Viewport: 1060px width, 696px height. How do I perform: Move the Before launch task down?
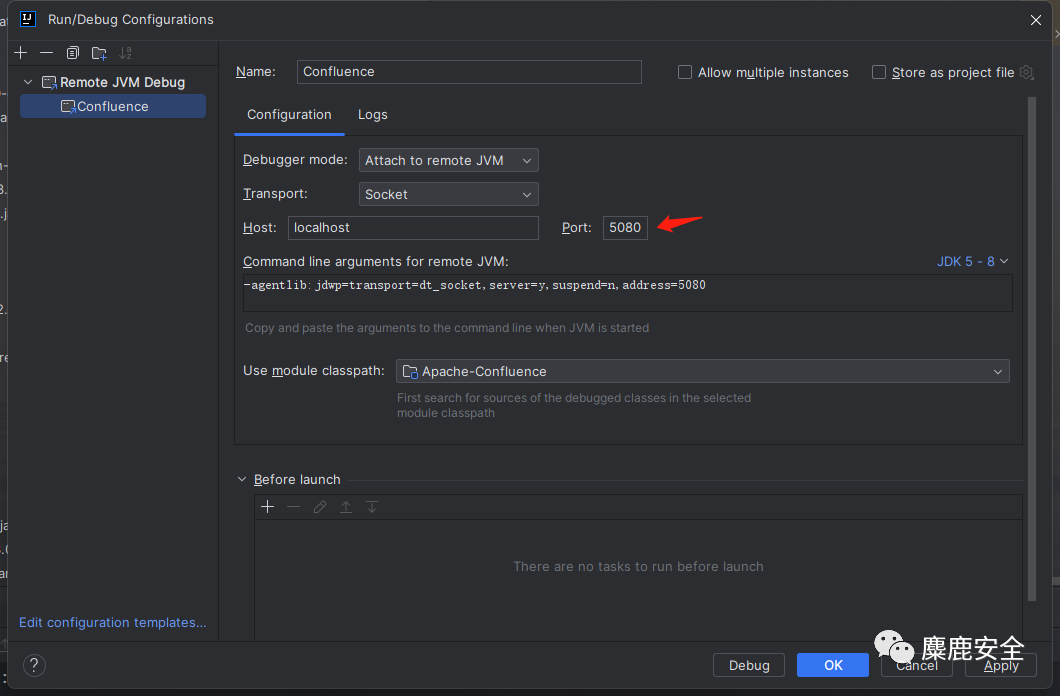[x=372, y=507]
